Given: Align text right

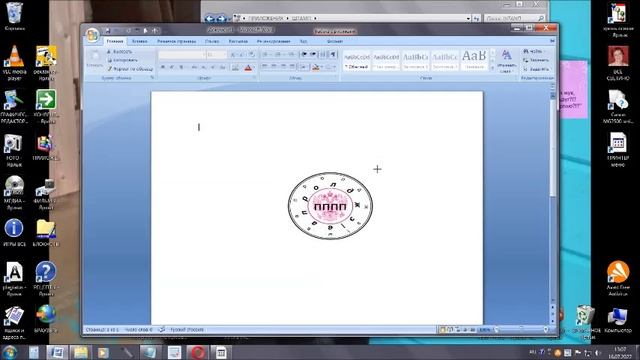Looking at the screenshot, I should 283,67.
